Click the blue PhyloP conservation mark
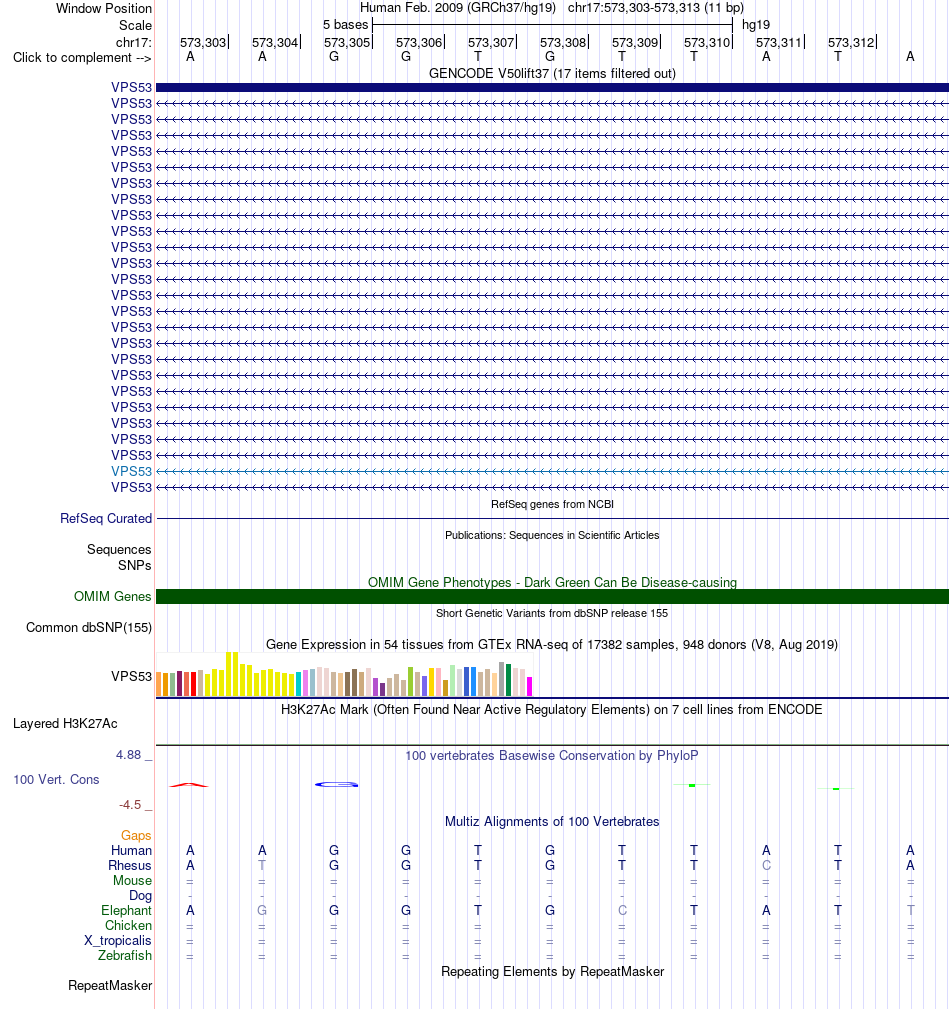Screen dimensions: 950x1009 point(337,784)
